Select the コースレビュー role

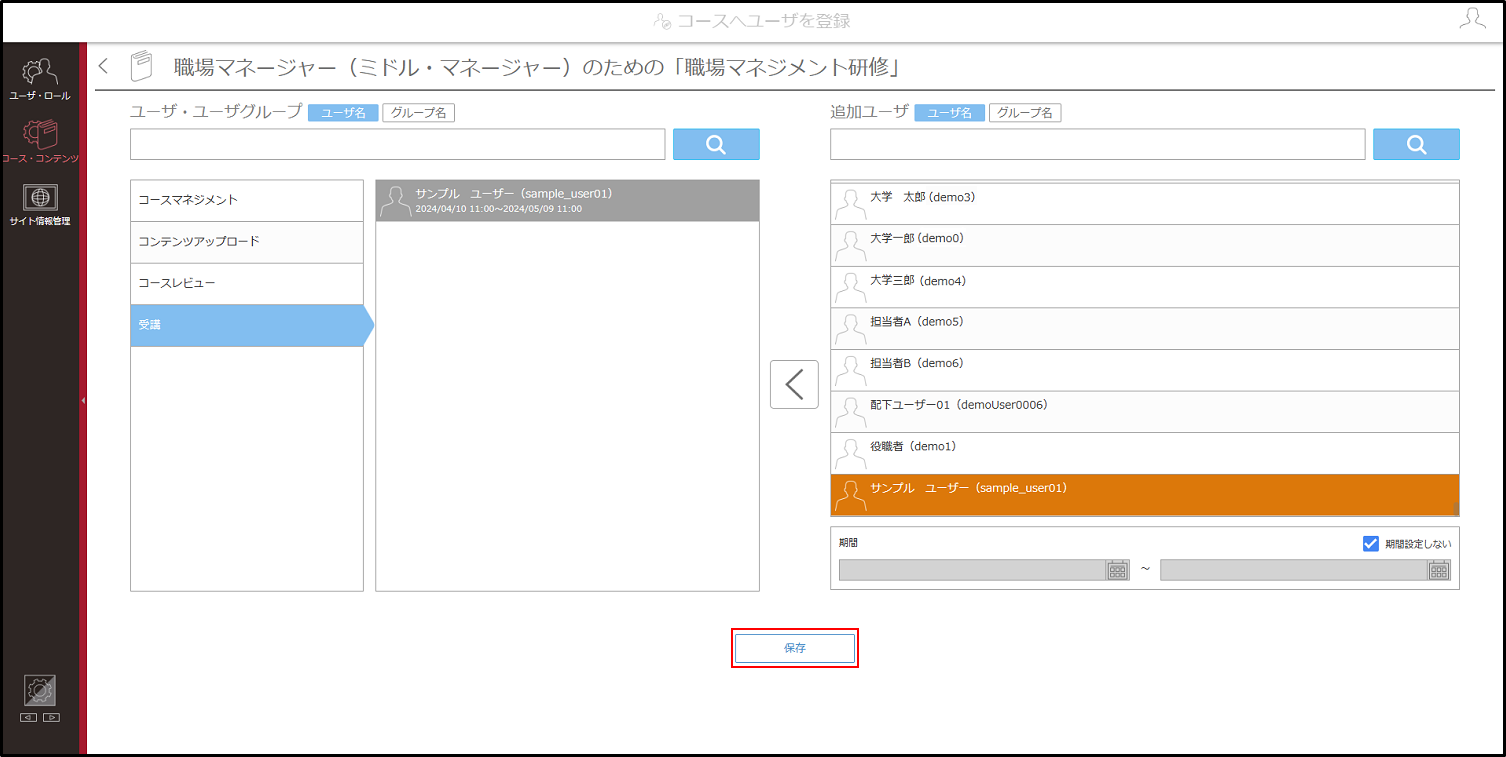click(247, 284)
